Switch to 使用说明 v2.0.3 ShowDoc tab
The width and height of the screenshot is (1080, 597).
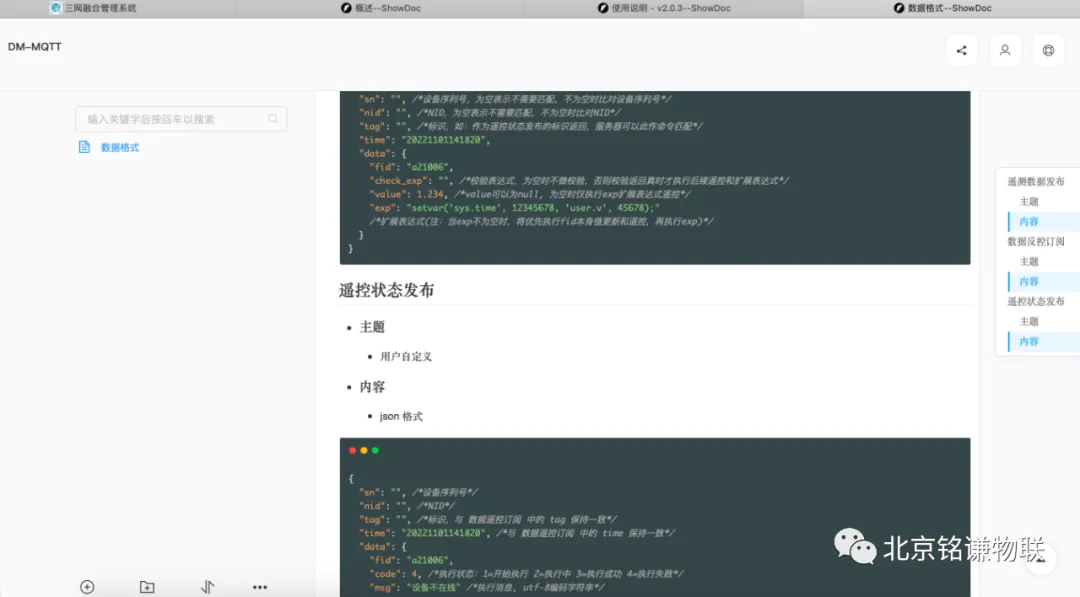click(x=664, y=8)
